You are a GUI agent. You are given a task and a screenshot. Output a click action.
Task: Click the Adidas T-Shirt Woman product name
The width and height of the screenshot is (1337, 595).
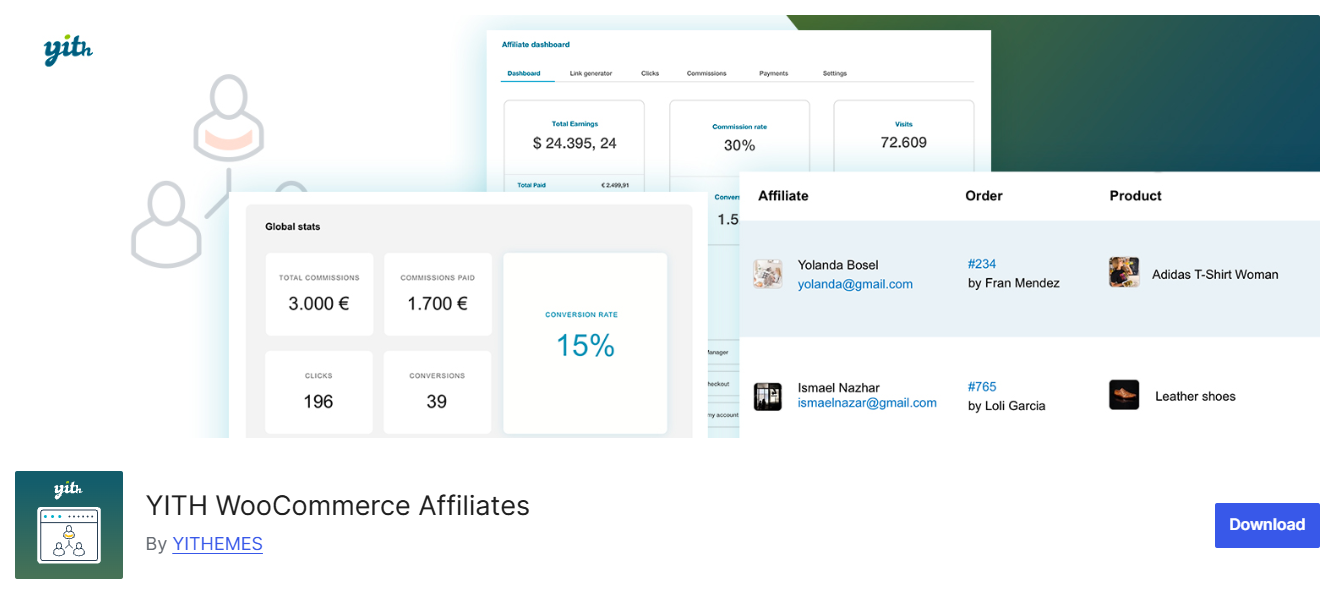(x=1215, y=274)
